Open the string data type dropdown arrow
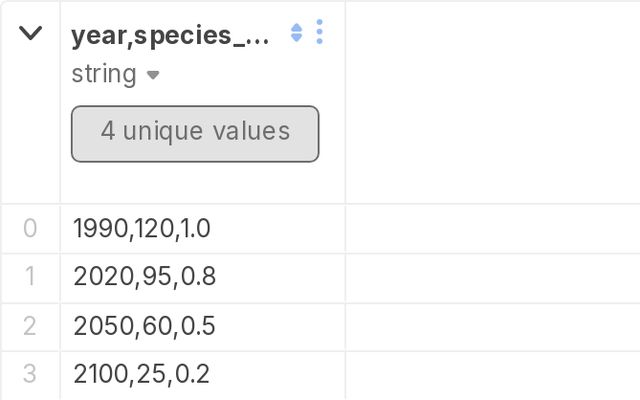640x400 pixels. (153, 75)
